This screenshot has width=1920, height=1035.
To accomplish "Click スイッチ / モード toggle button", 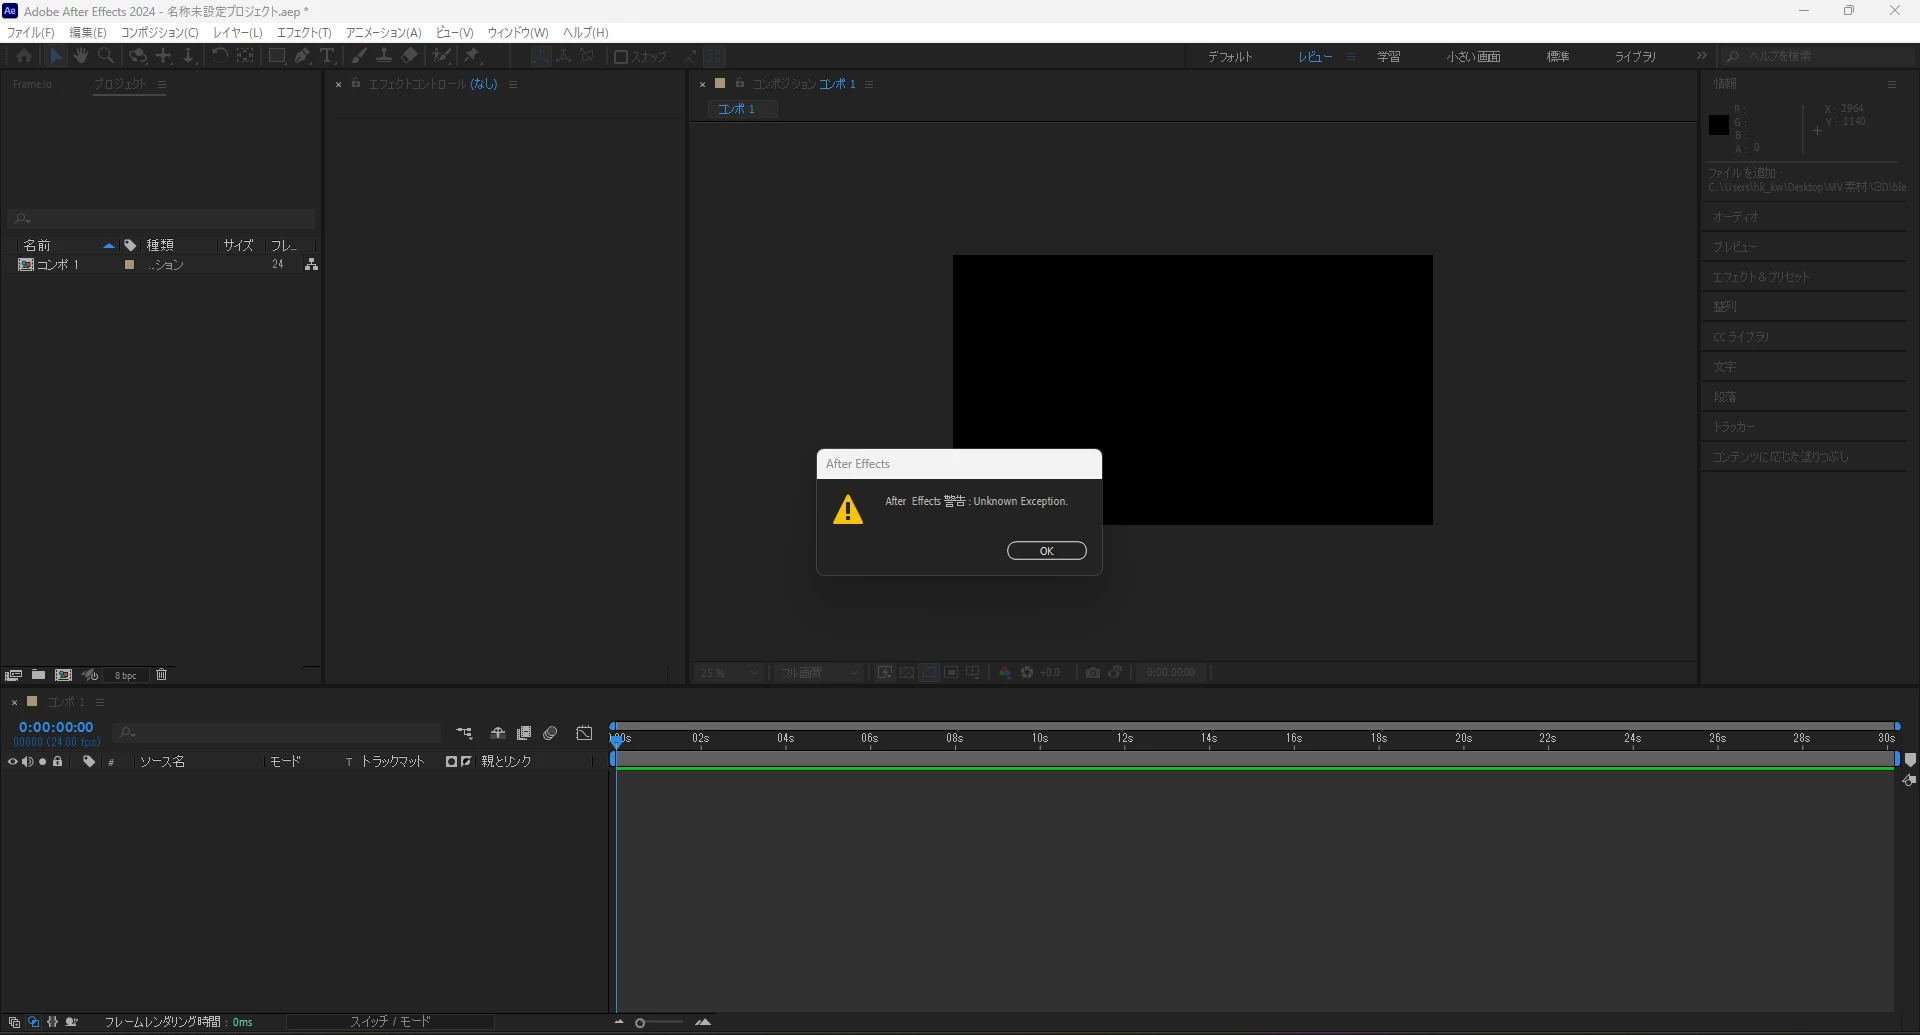I will point(390,1022).
